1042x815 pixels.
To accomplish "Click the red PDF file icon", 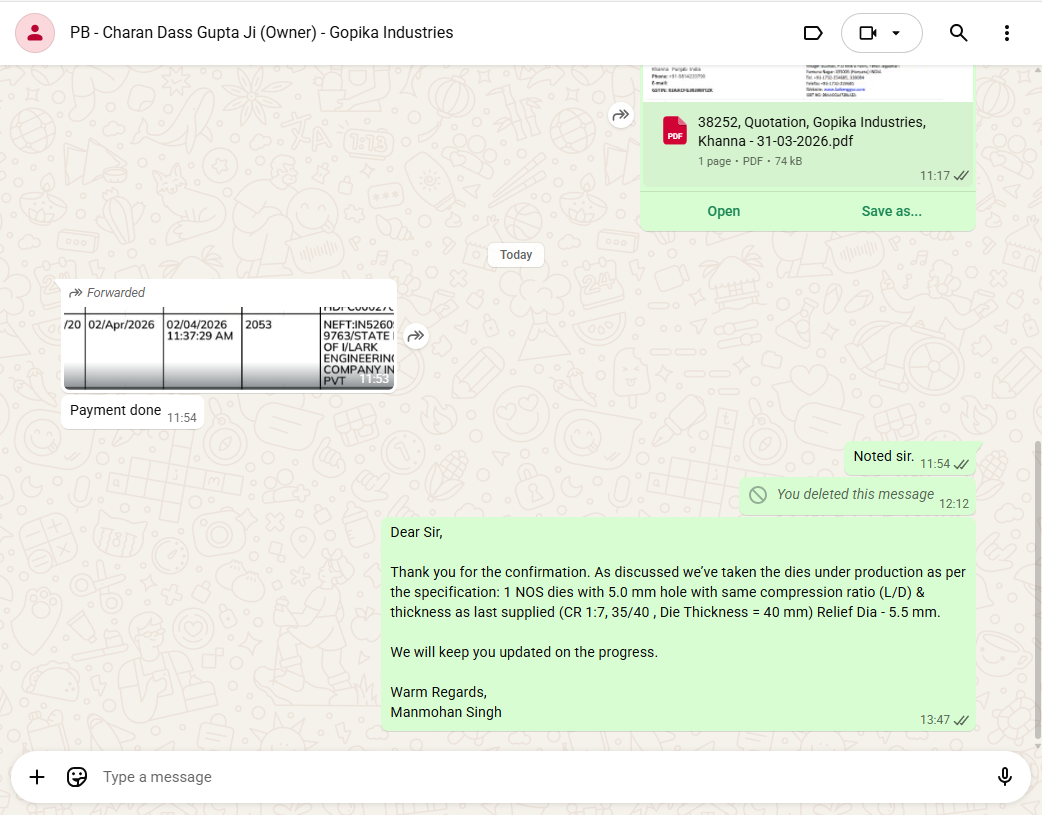I will coord(675,131).
